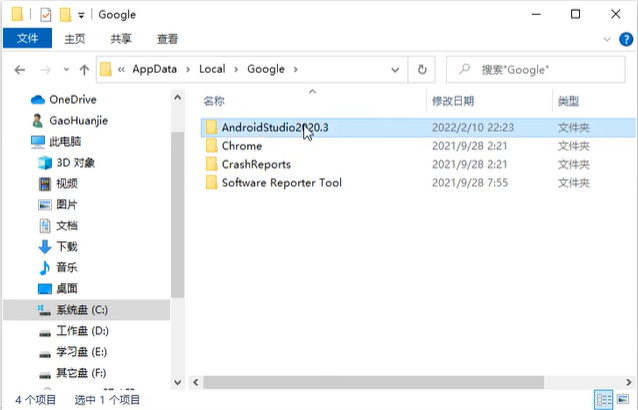The height and width of the screenshot is (410, 638).
Task: Click the file list horizontal scrollbar thumb
Action: 374,382
